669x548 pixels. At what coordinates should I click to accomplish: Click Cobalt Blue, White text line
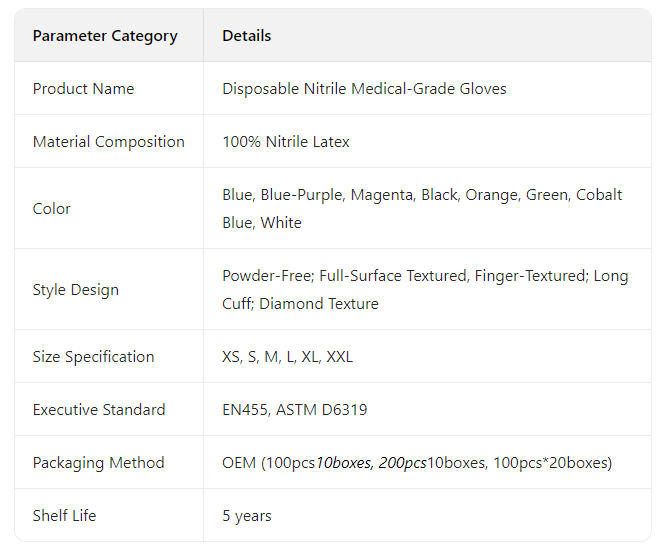coord(262,223)
